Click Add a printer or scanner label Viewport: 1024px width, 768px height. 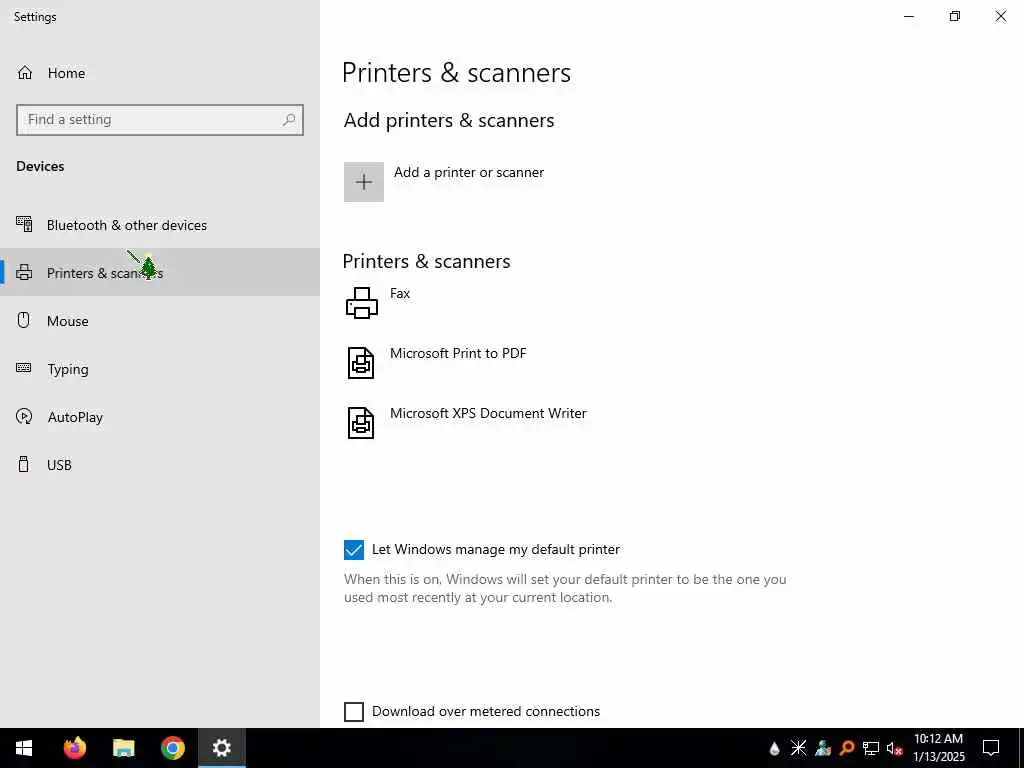tap(469, 172)
